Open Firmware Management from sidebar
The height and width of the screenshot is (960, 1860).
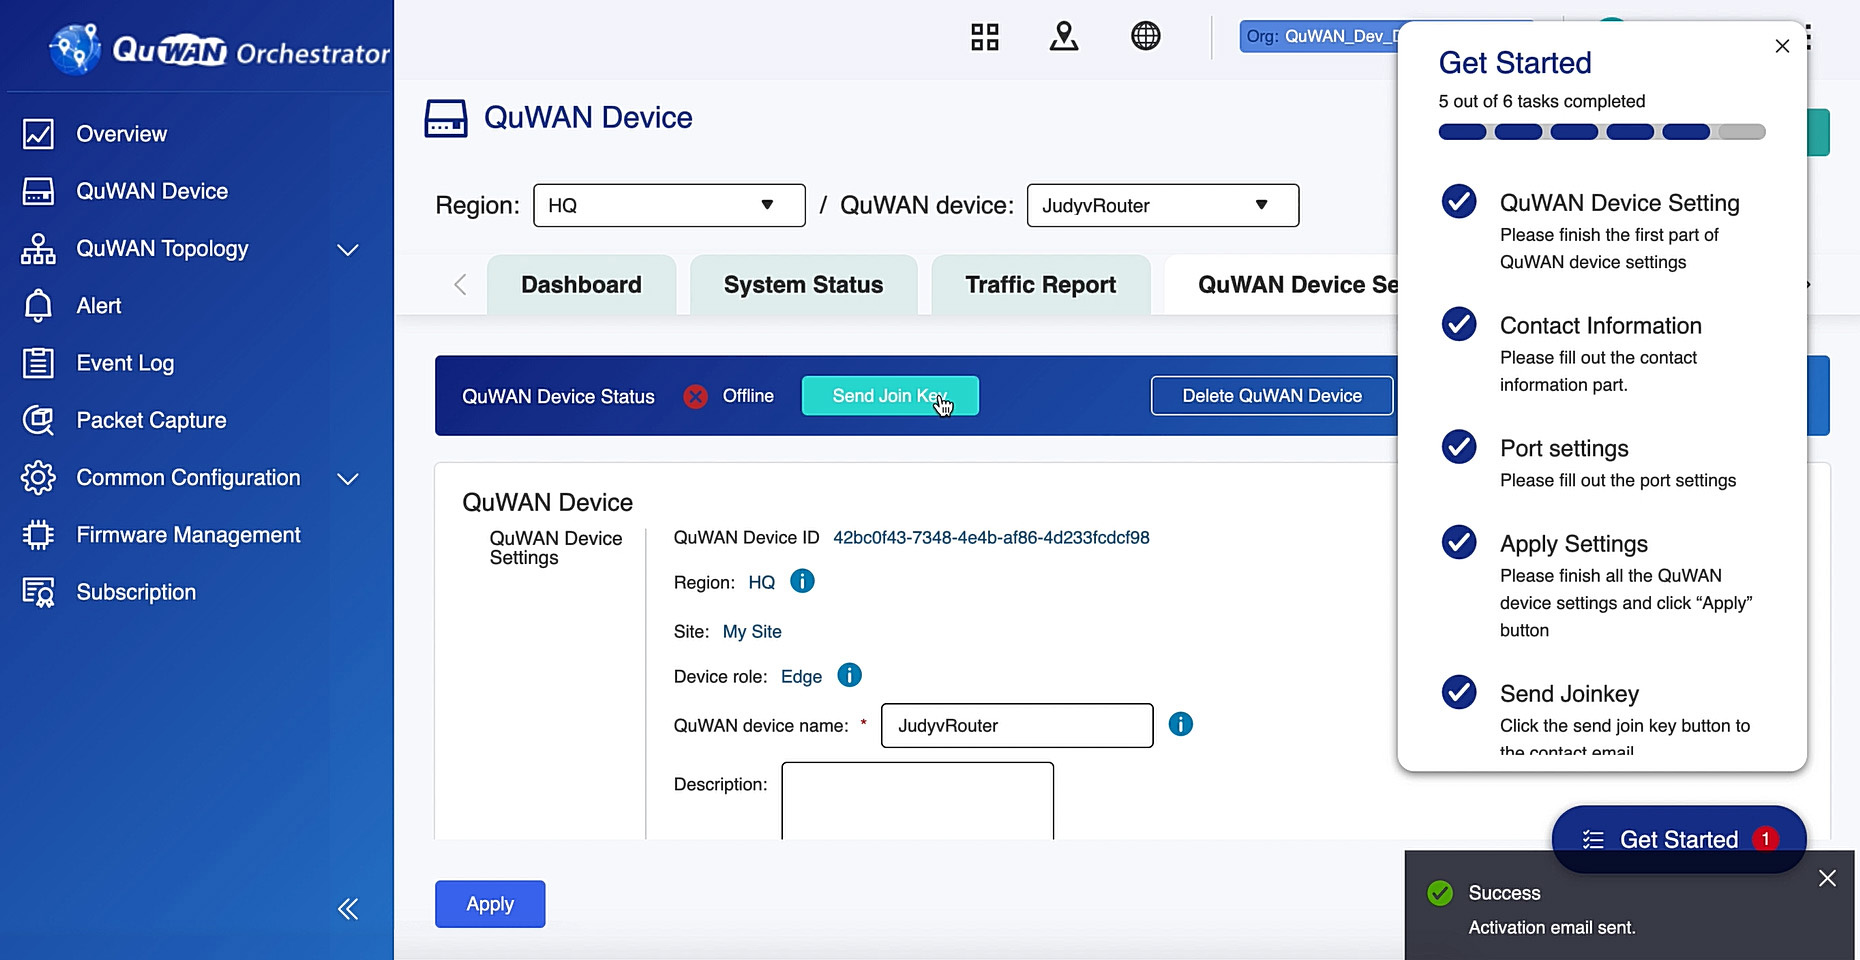click(x=188, y=535)
